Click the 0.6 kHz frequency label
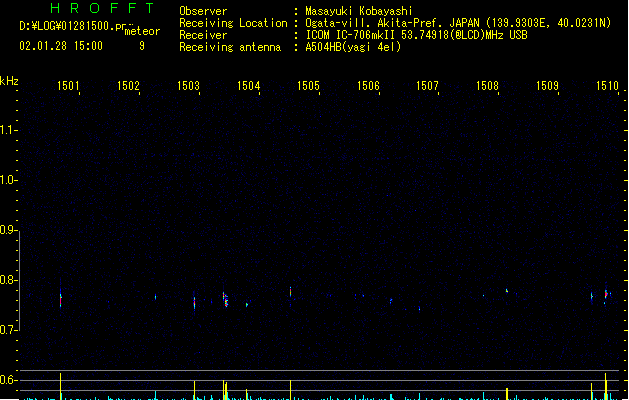 [8, 380]
